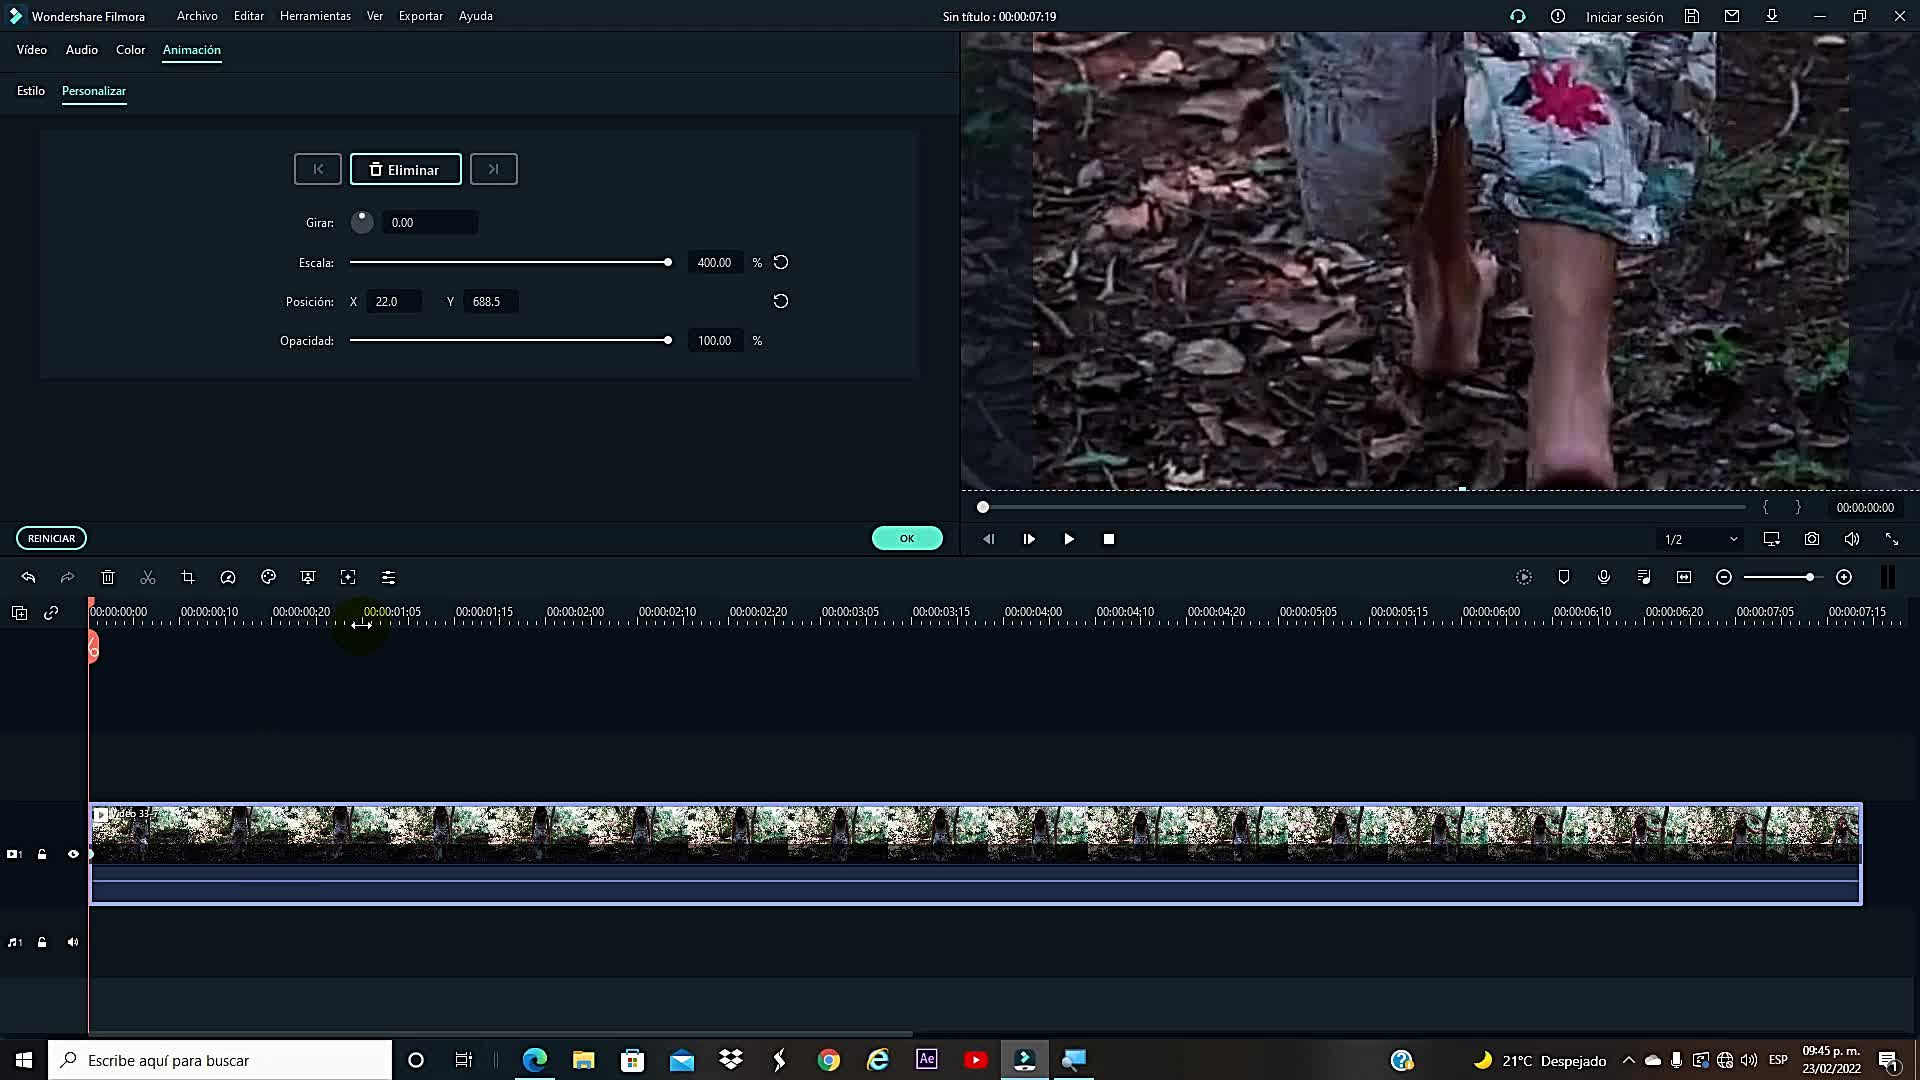1920x1080 pixels.
Task: Select the Motion tracking icon
Action: click(x=347, y=577)
